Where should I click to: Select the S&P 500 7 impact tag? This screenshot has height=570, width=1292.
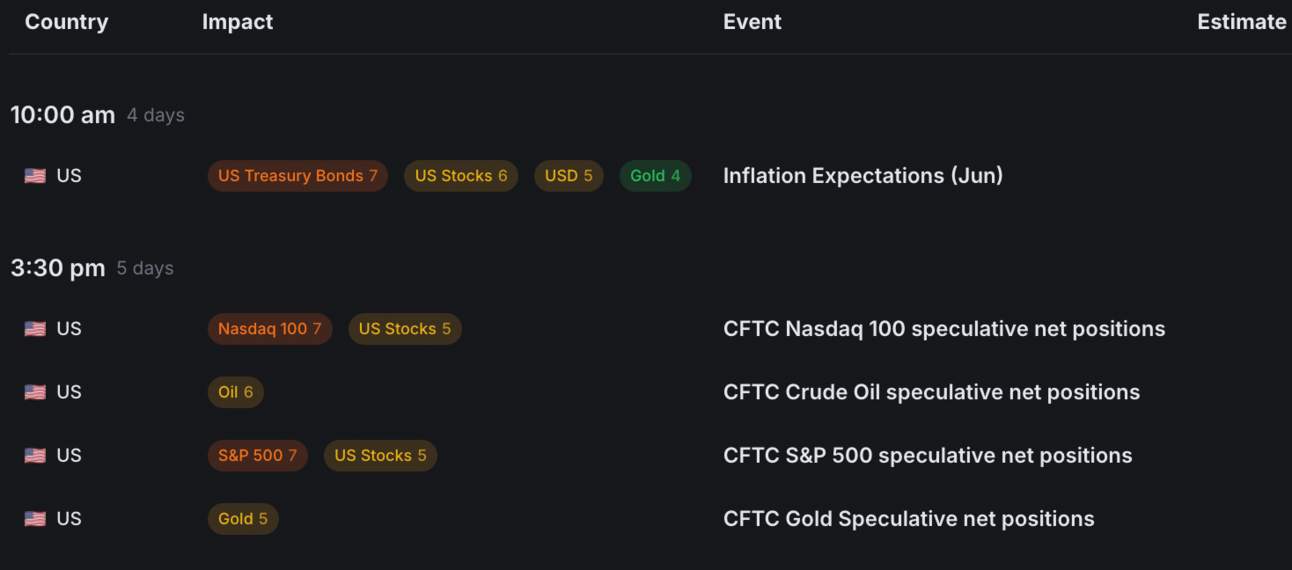257,456
